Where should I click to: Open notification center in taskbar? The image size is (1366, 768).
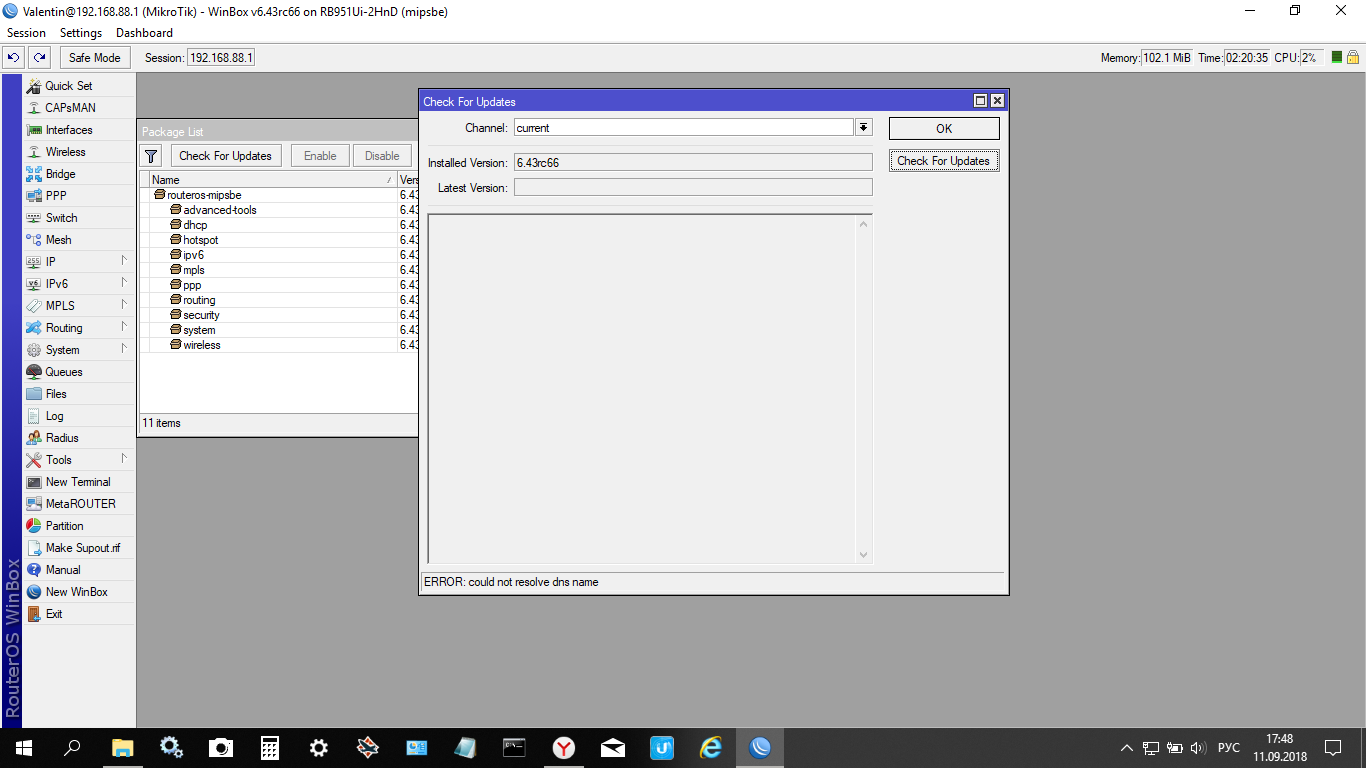coord(1333,747)
